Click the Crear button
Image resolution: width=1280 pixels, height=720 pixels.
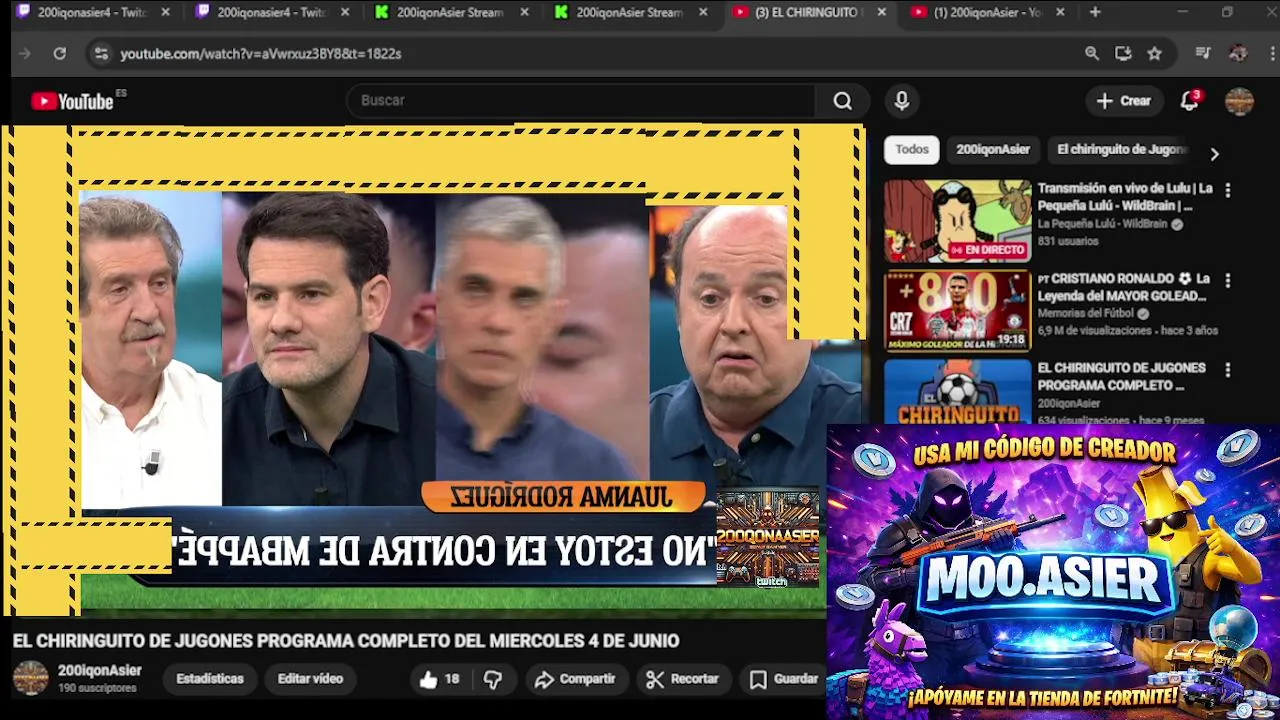click(1124, 101)
